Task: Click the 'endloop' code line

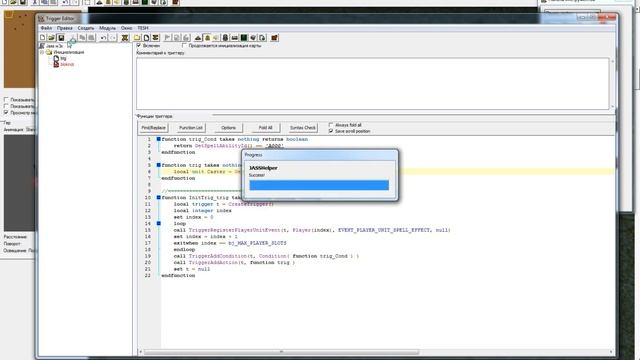Action: [x=184, y=249]
